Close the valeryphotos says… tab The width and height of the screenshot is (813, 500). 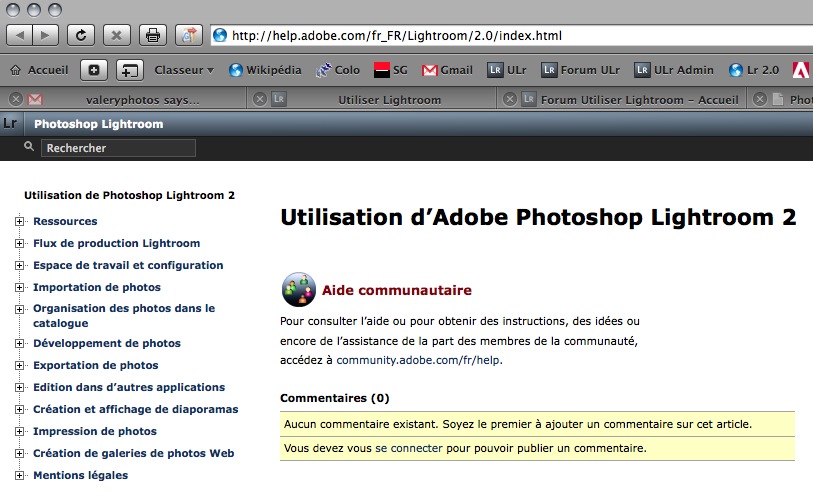tap(16, 99)
